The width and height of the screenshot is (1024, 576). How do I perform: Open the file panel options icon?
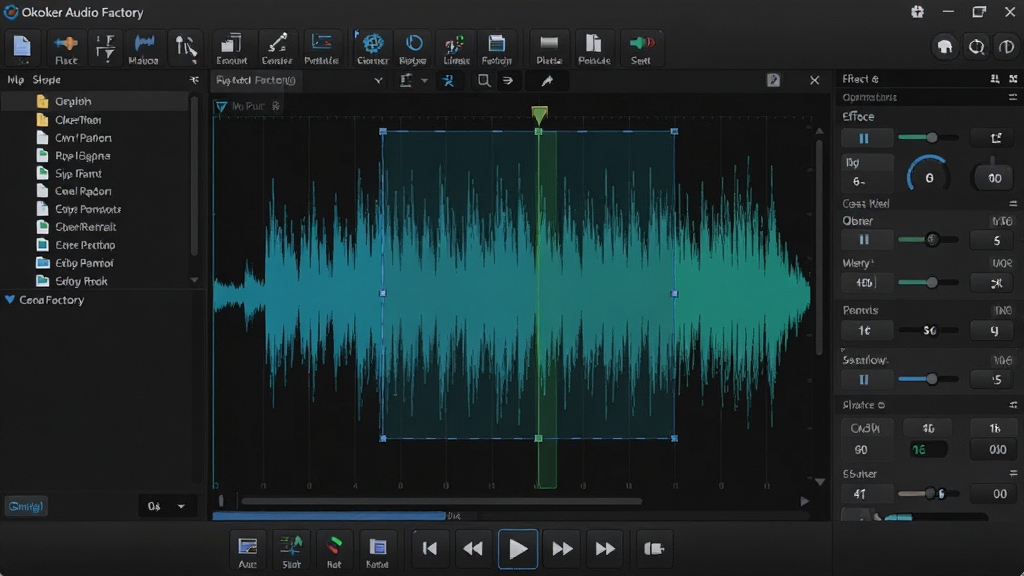pyautogui.click(x=194, y=80)
